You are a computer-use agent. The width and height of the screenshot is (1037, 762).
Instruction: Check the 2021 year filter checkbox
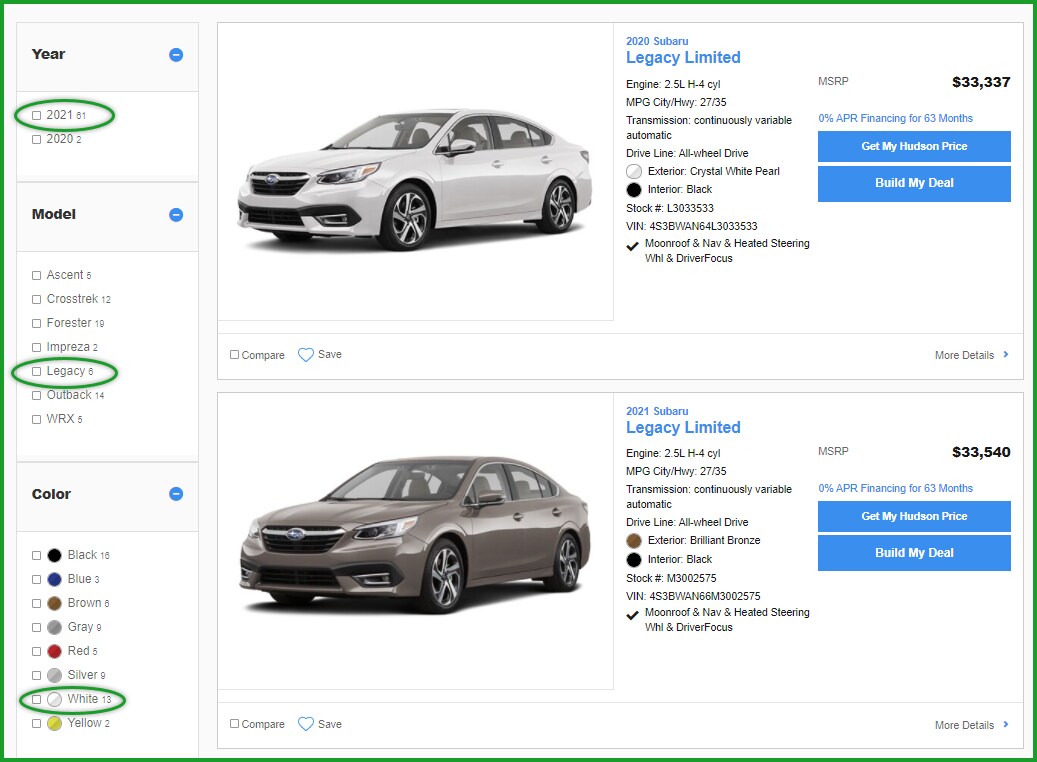point(37,116)
